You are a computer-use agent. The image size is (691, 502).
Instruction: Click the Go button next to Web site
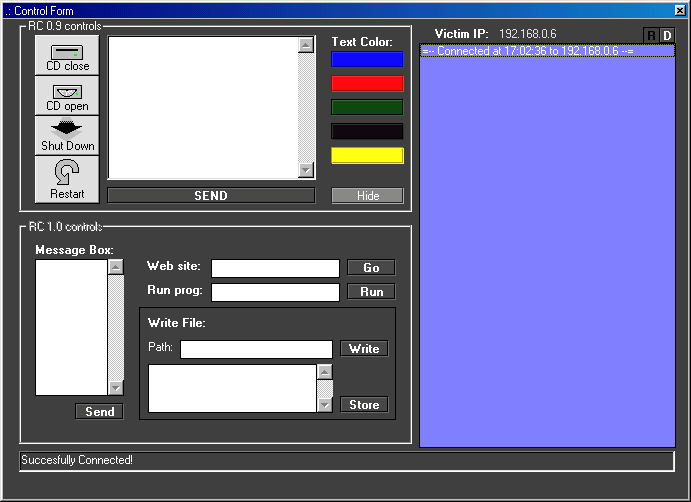coord(371,268)
